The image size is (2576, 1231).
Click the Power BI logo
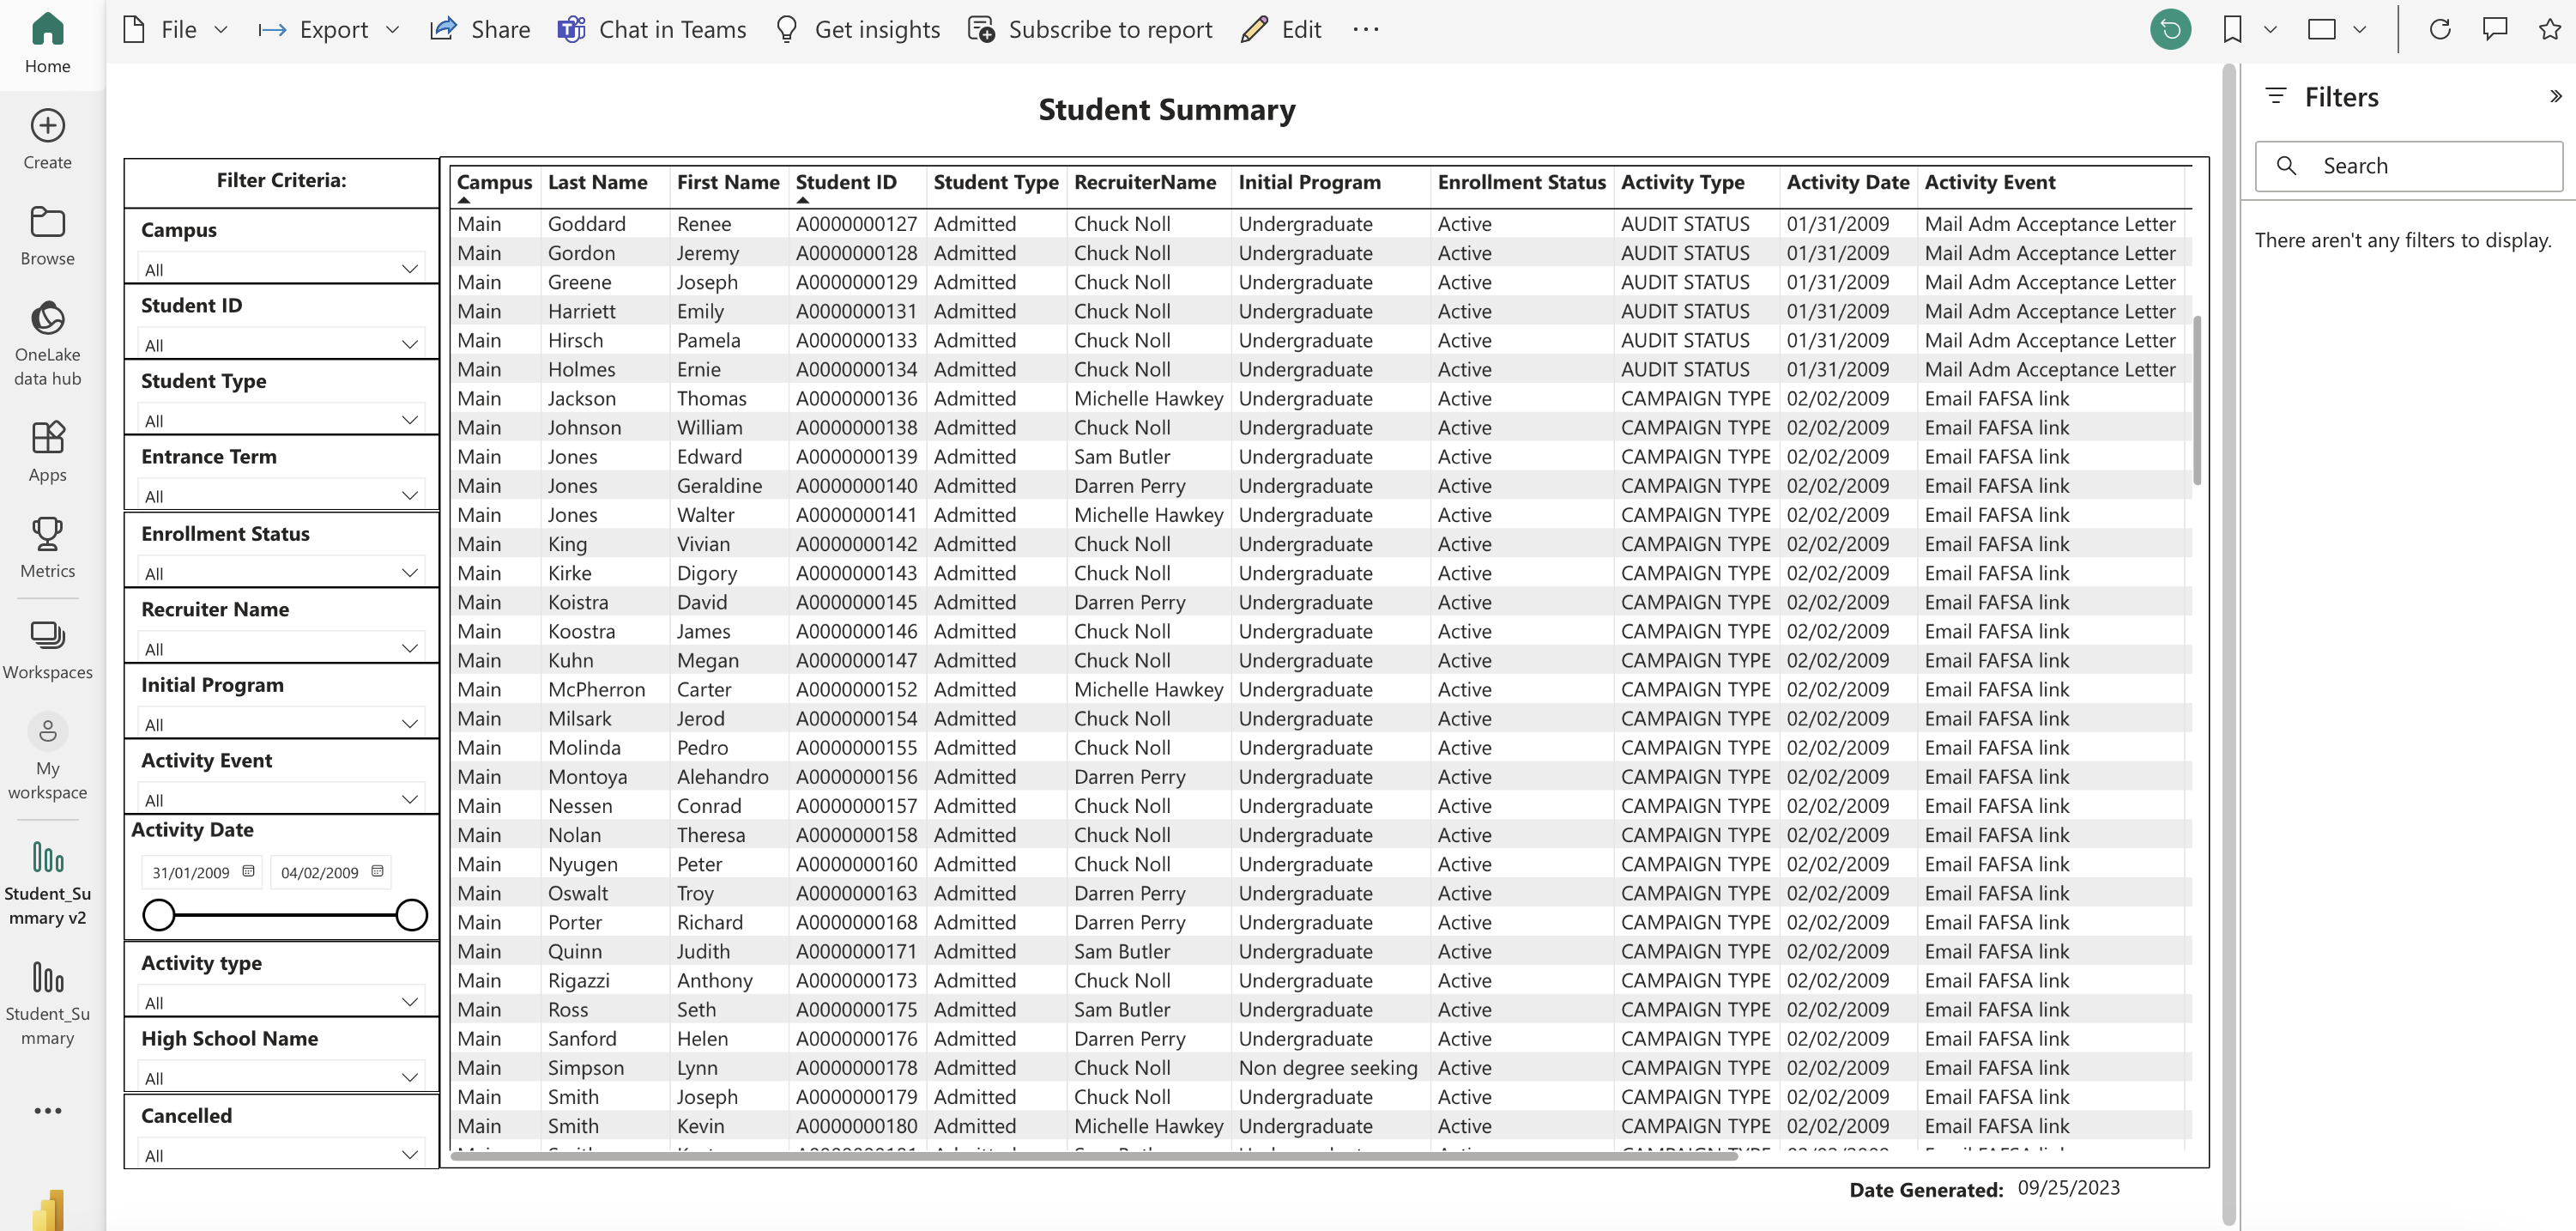pyautogui.click(x=47, y=1209)
